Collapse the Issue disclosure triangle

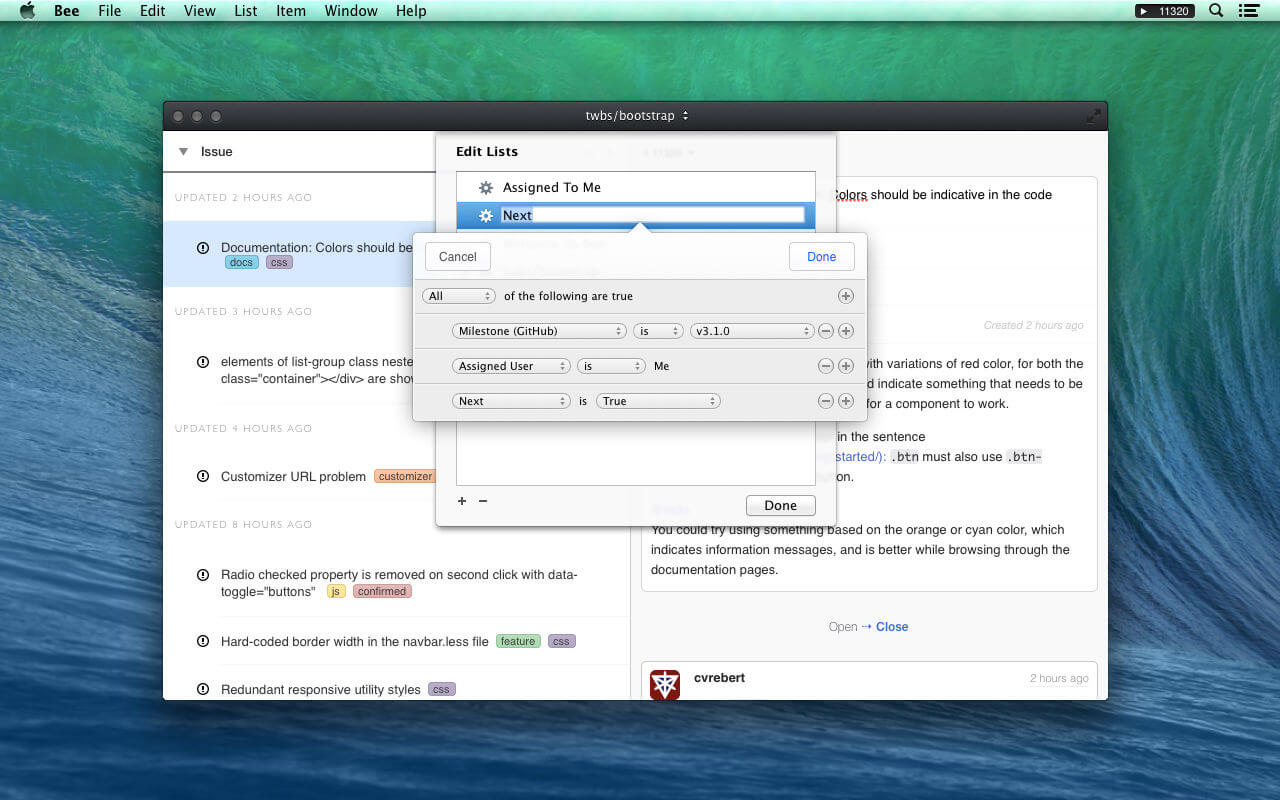[183, 152]
